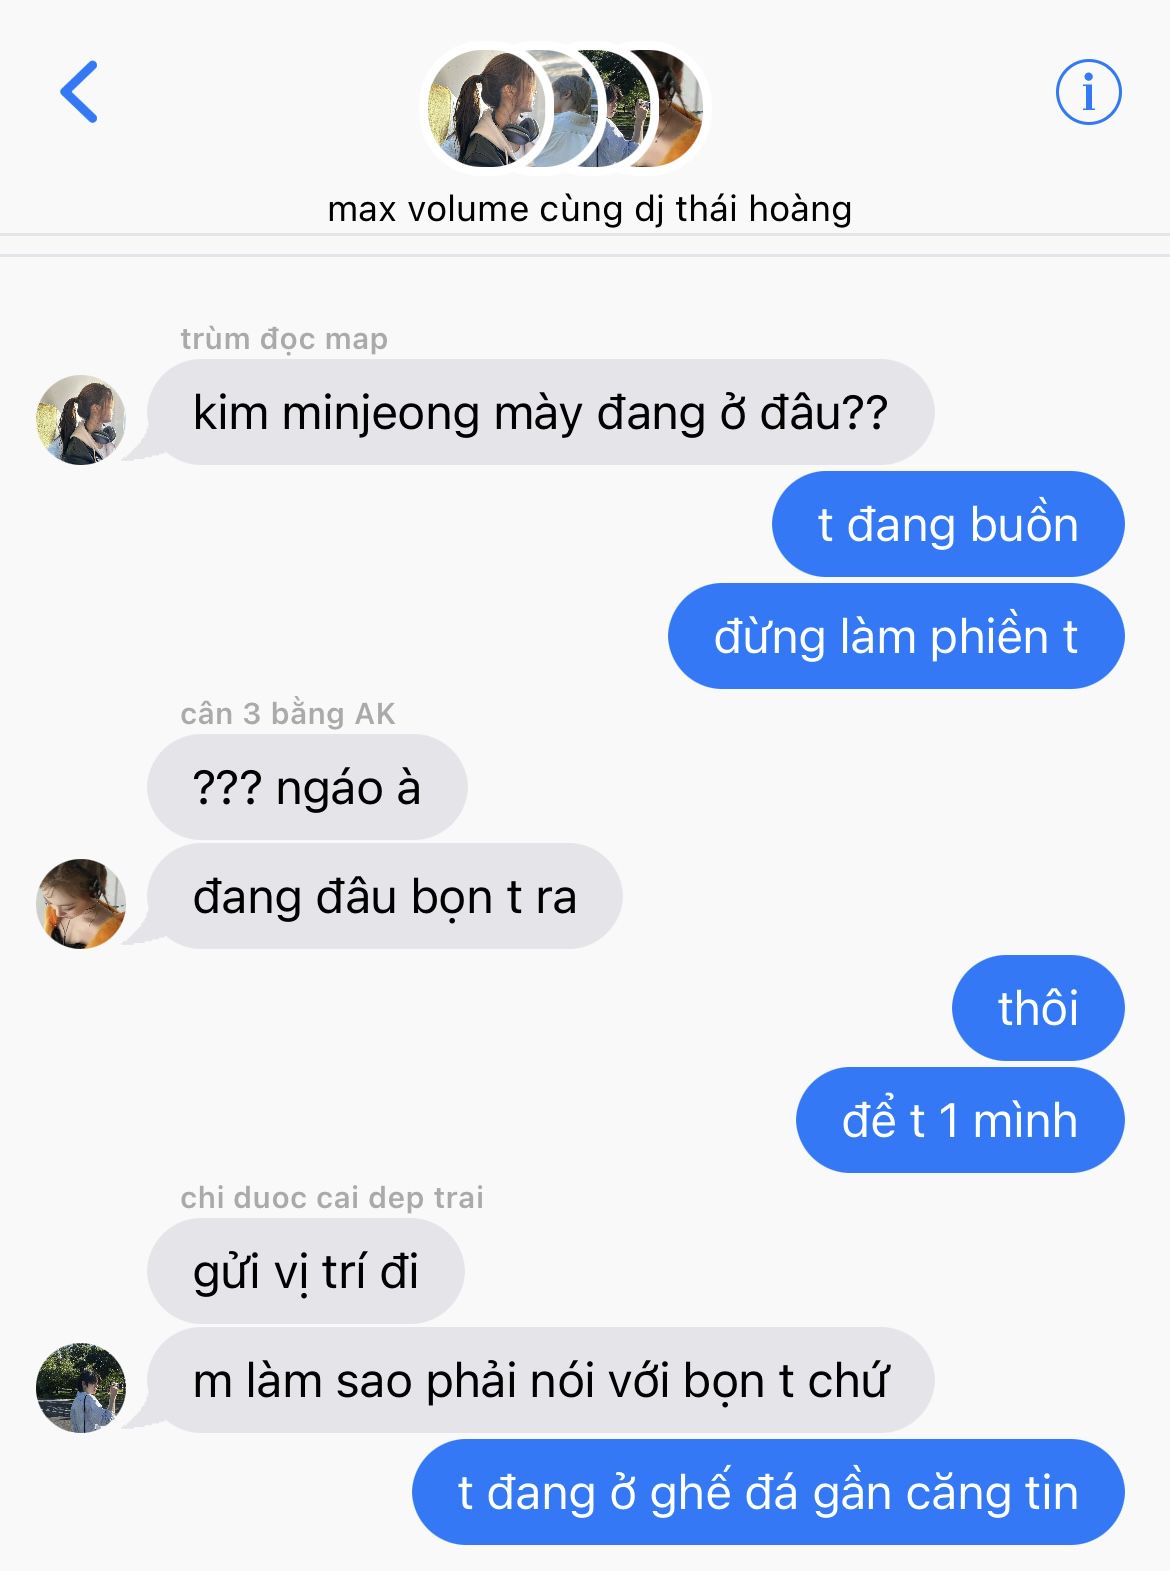Tap blue bubble đừng làm phiền t
This screenshot has width=1170, height=1571.
[x=896, y=636]
